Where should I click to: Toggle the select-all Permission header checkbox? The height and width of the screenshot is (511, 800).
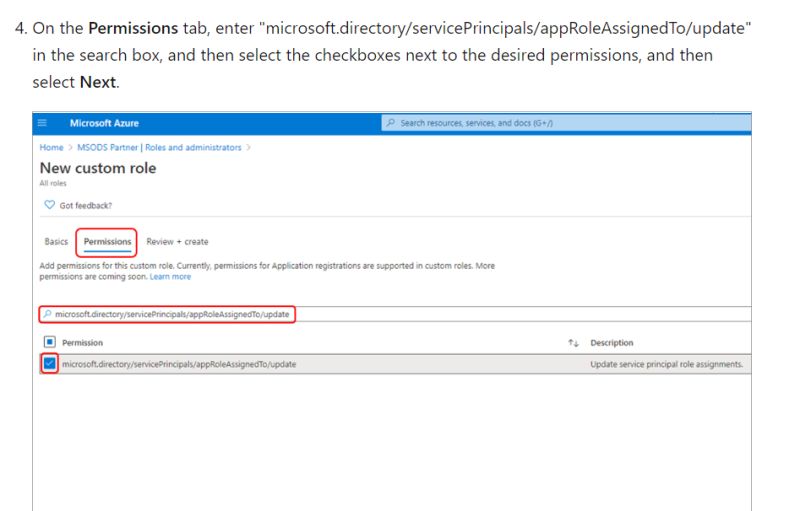[x=49, y=342]
